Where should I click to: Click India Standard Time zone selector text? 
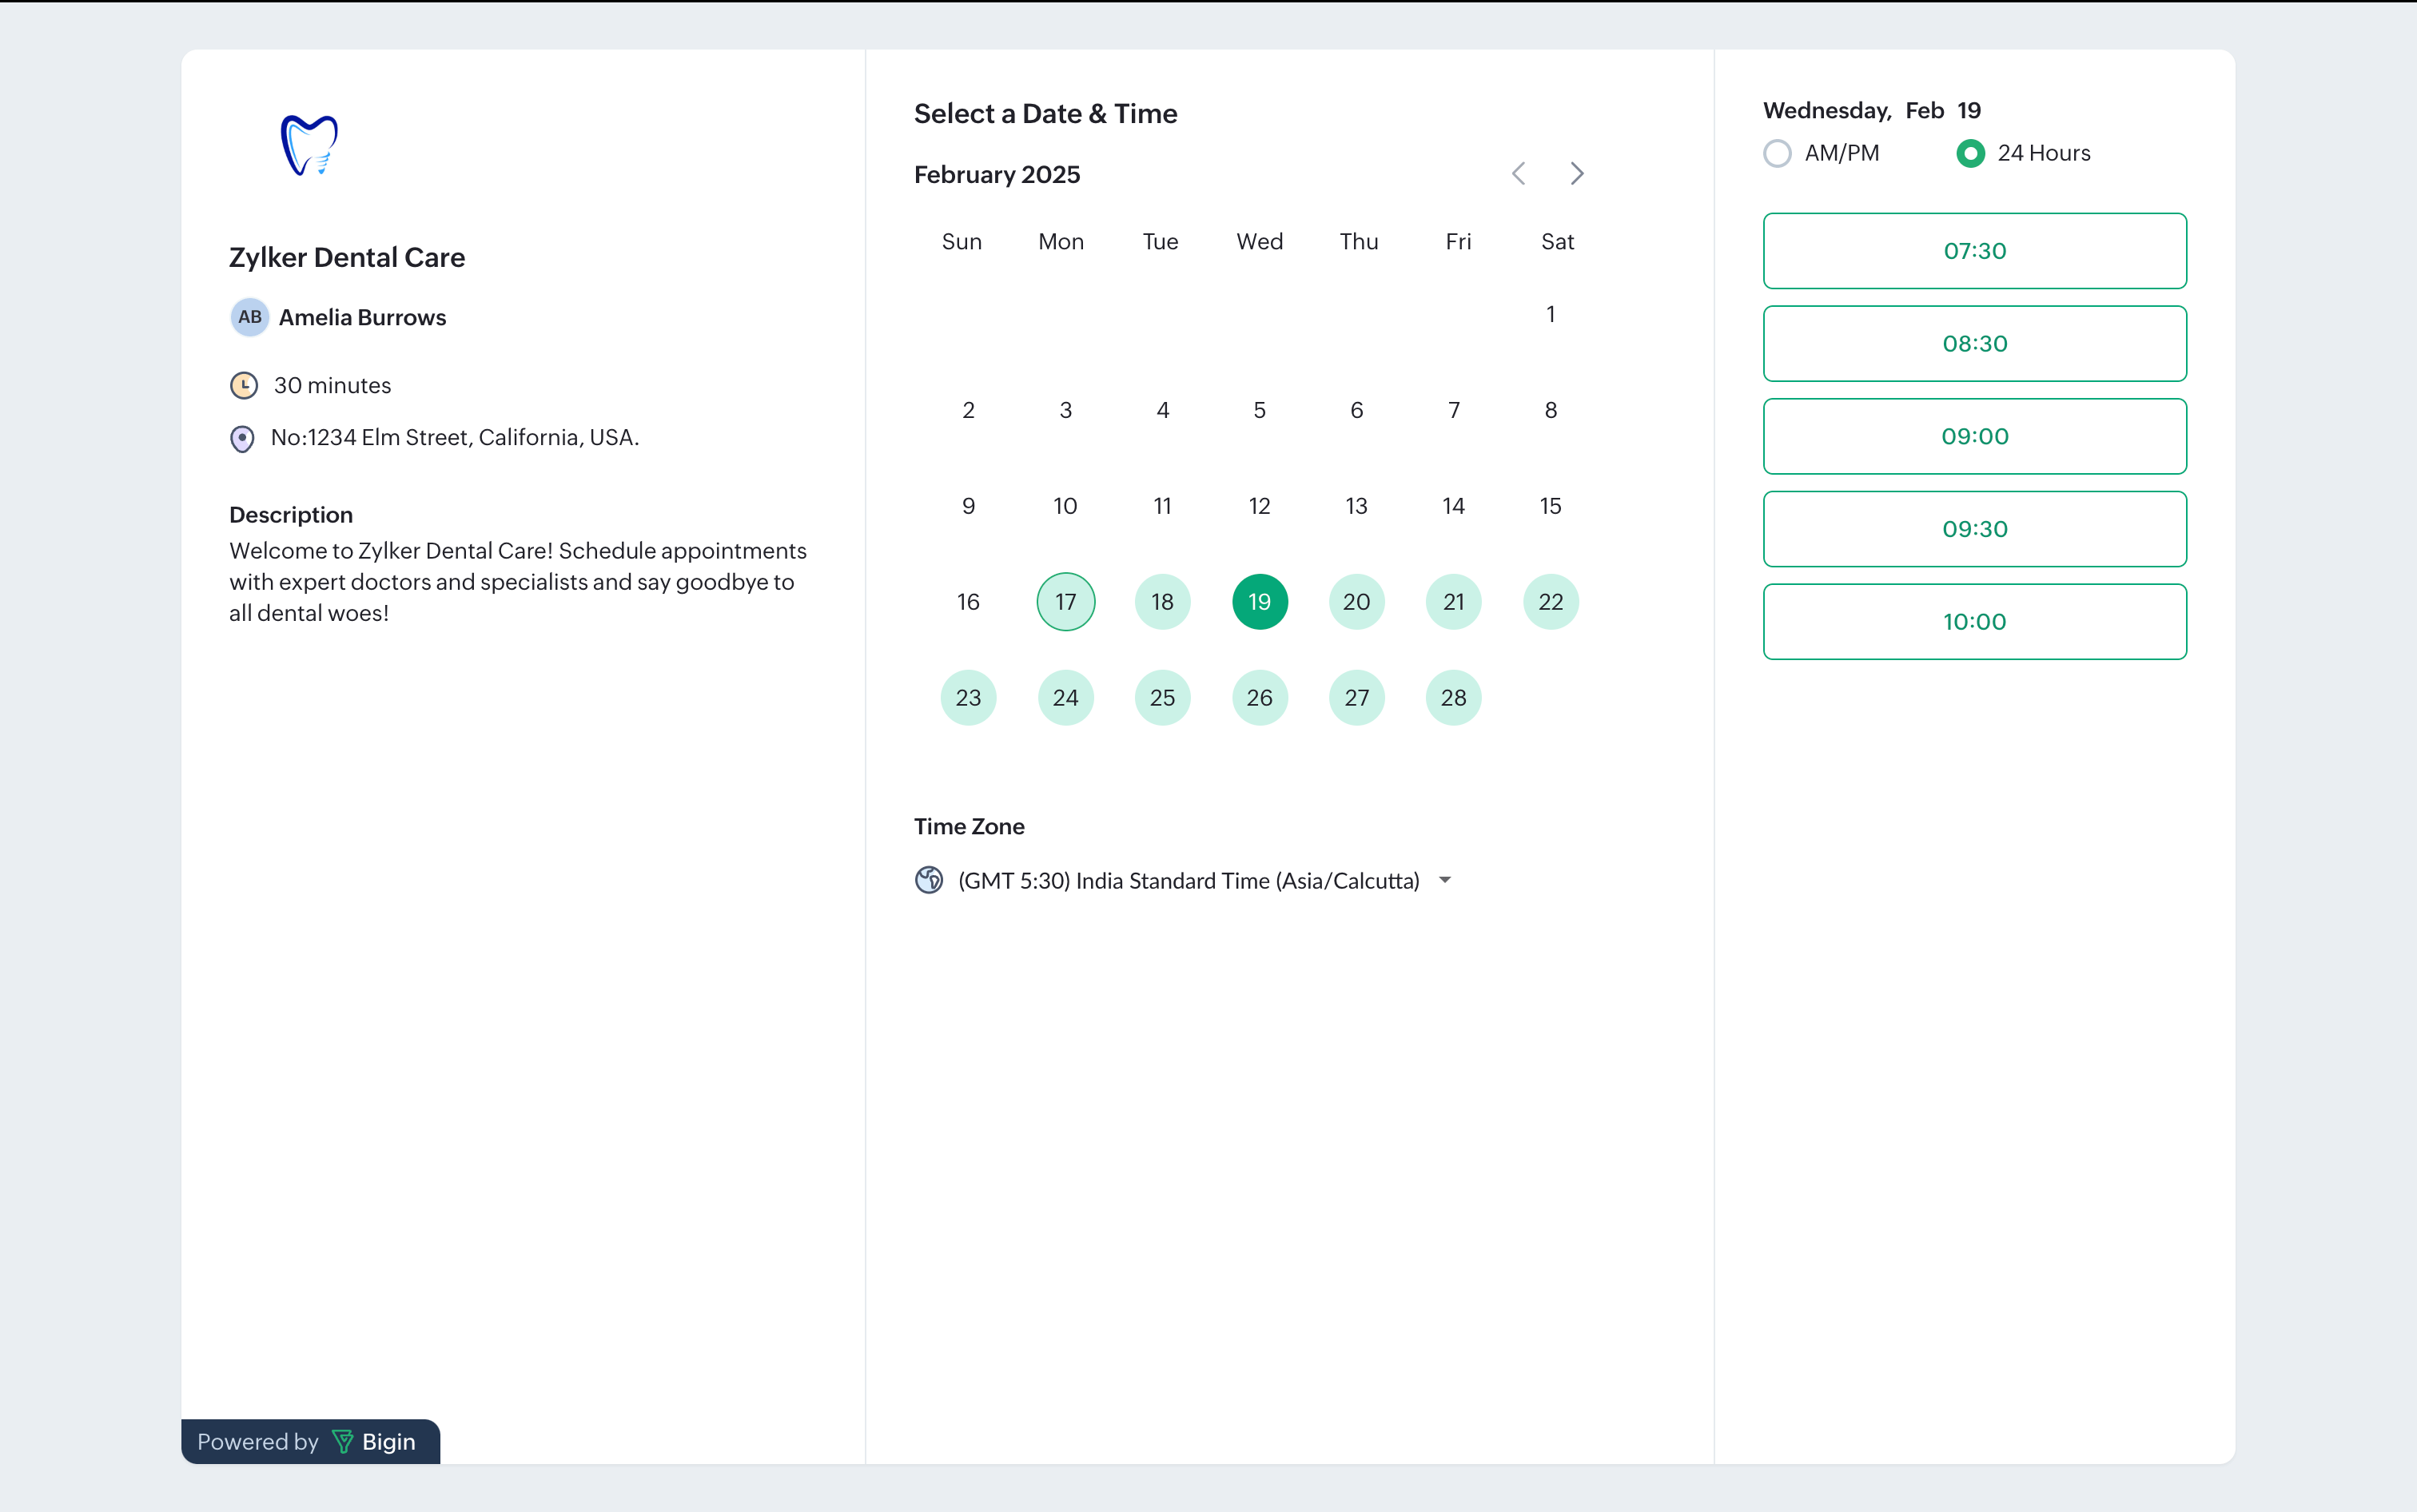1188,880
